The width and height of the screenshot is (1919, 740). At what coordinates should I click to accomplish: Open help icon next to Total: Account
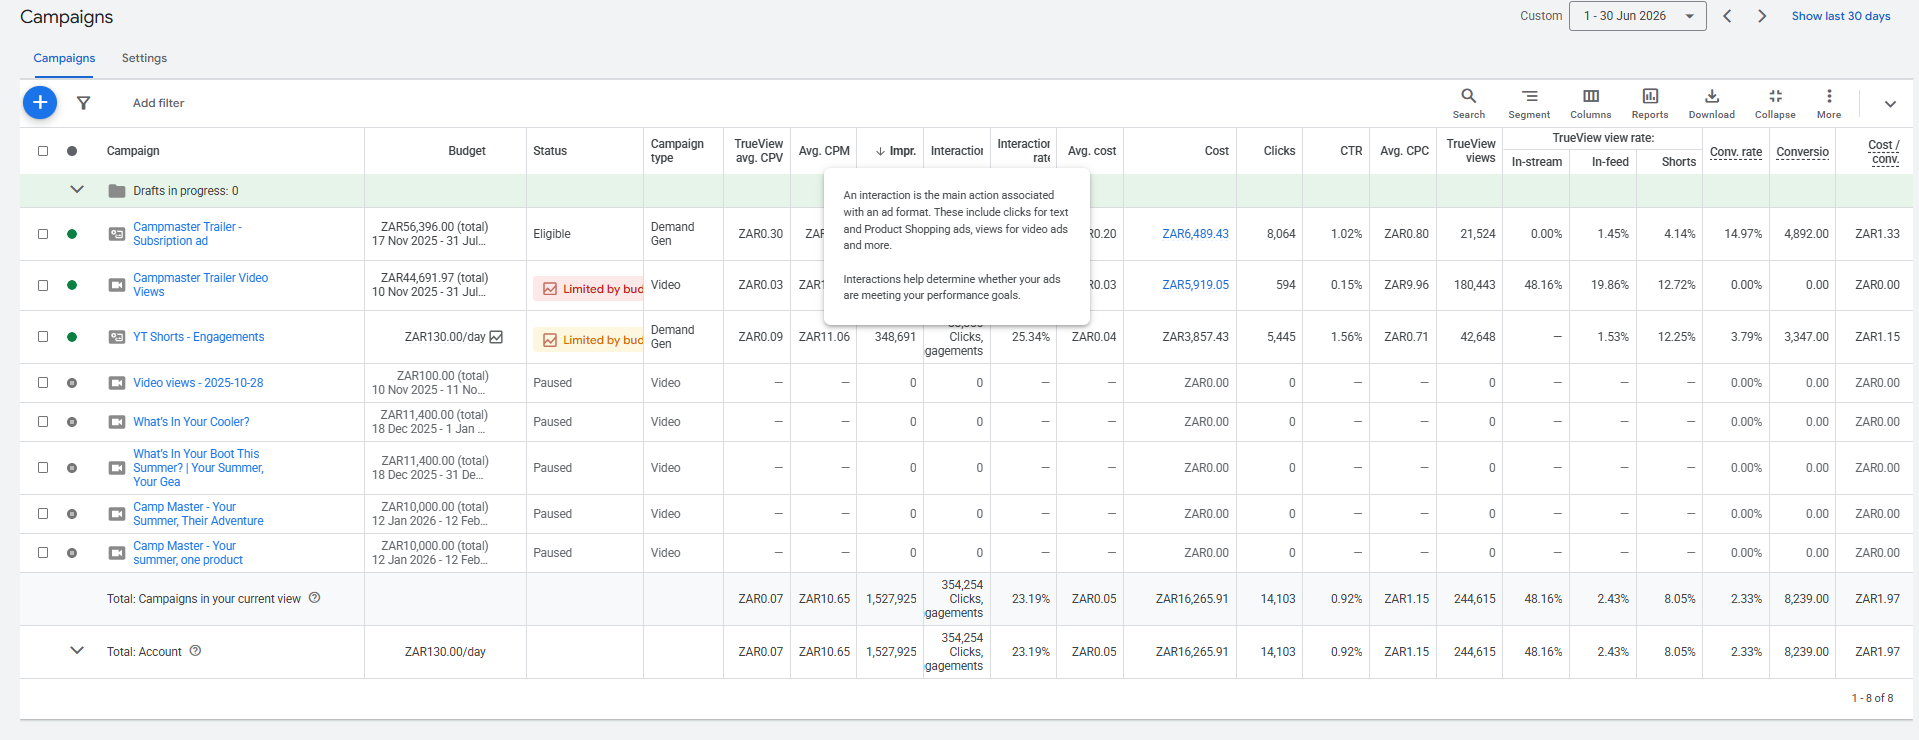[195, 651]
